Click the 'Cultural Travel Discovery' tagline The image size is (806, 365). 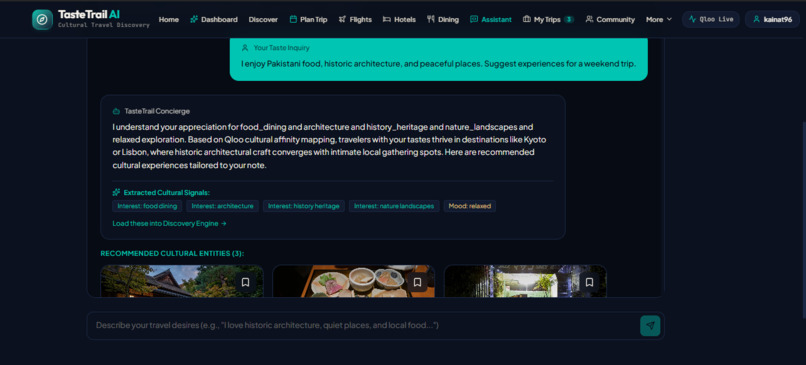(x=104, y=25)
